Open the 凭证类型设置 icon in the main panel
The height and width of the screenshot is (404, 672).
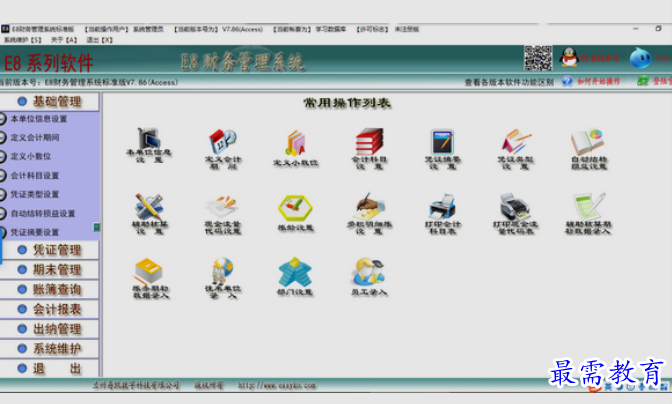pyautogui.click(x=516, y=148)
